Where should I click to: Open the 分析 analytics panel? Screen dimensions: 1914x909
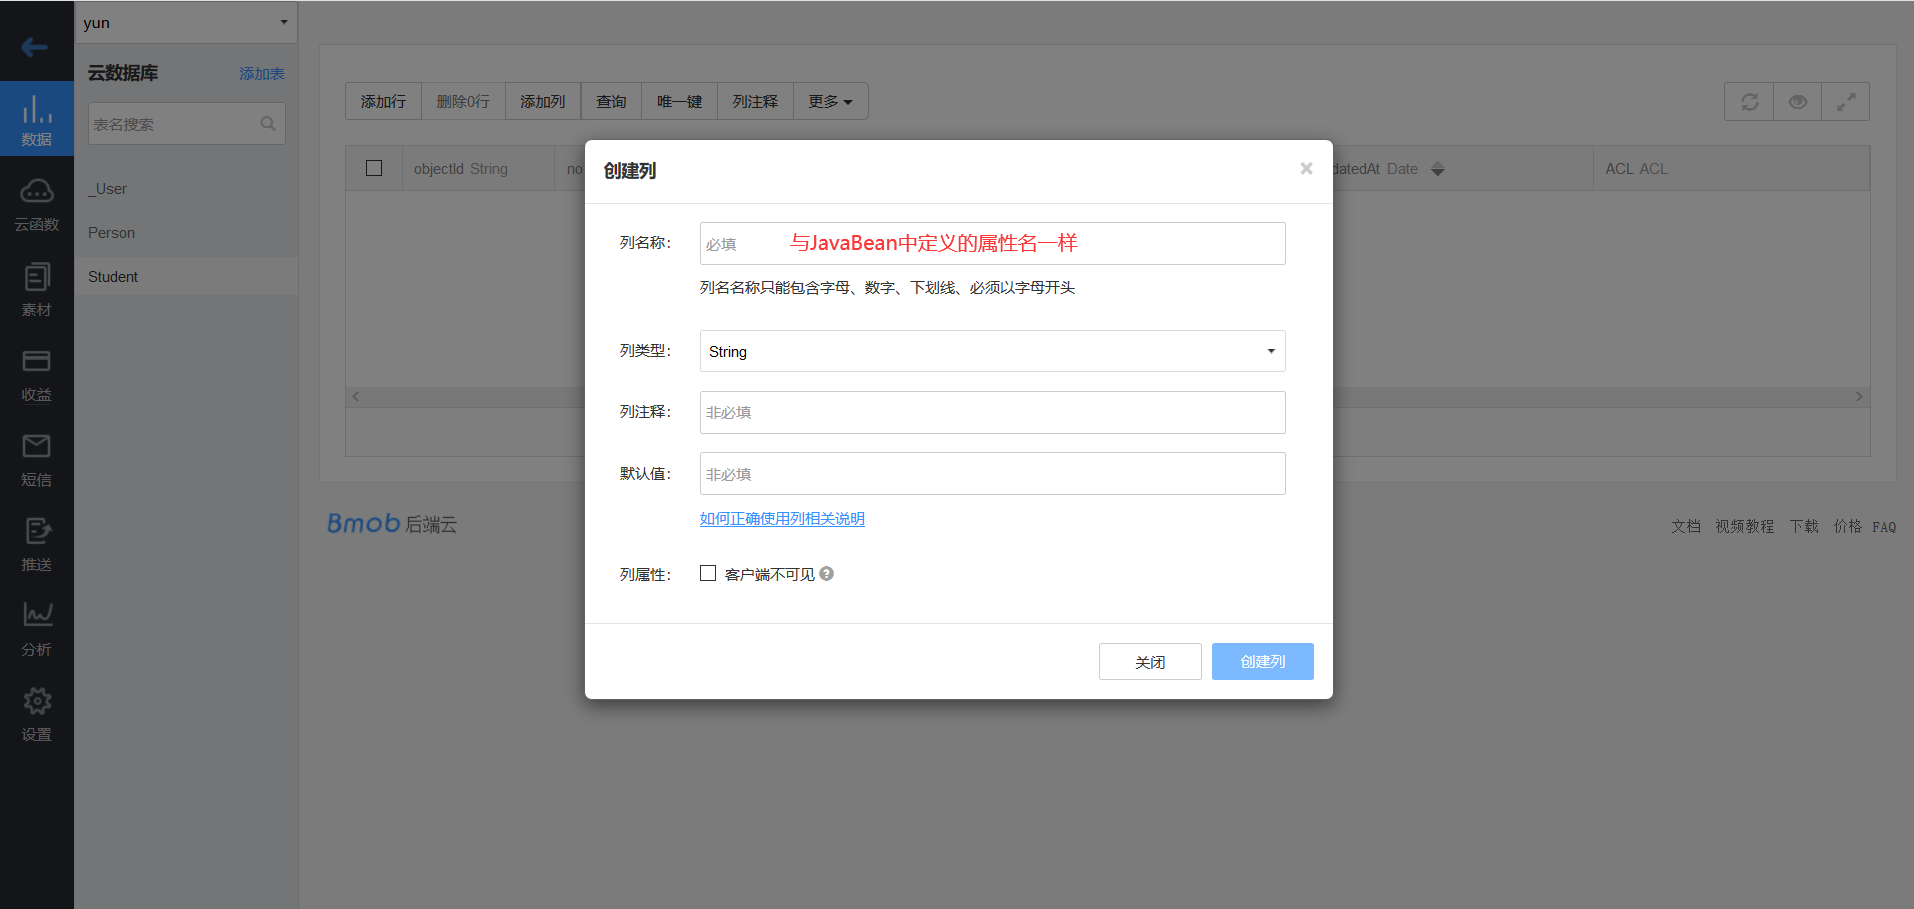37,628
